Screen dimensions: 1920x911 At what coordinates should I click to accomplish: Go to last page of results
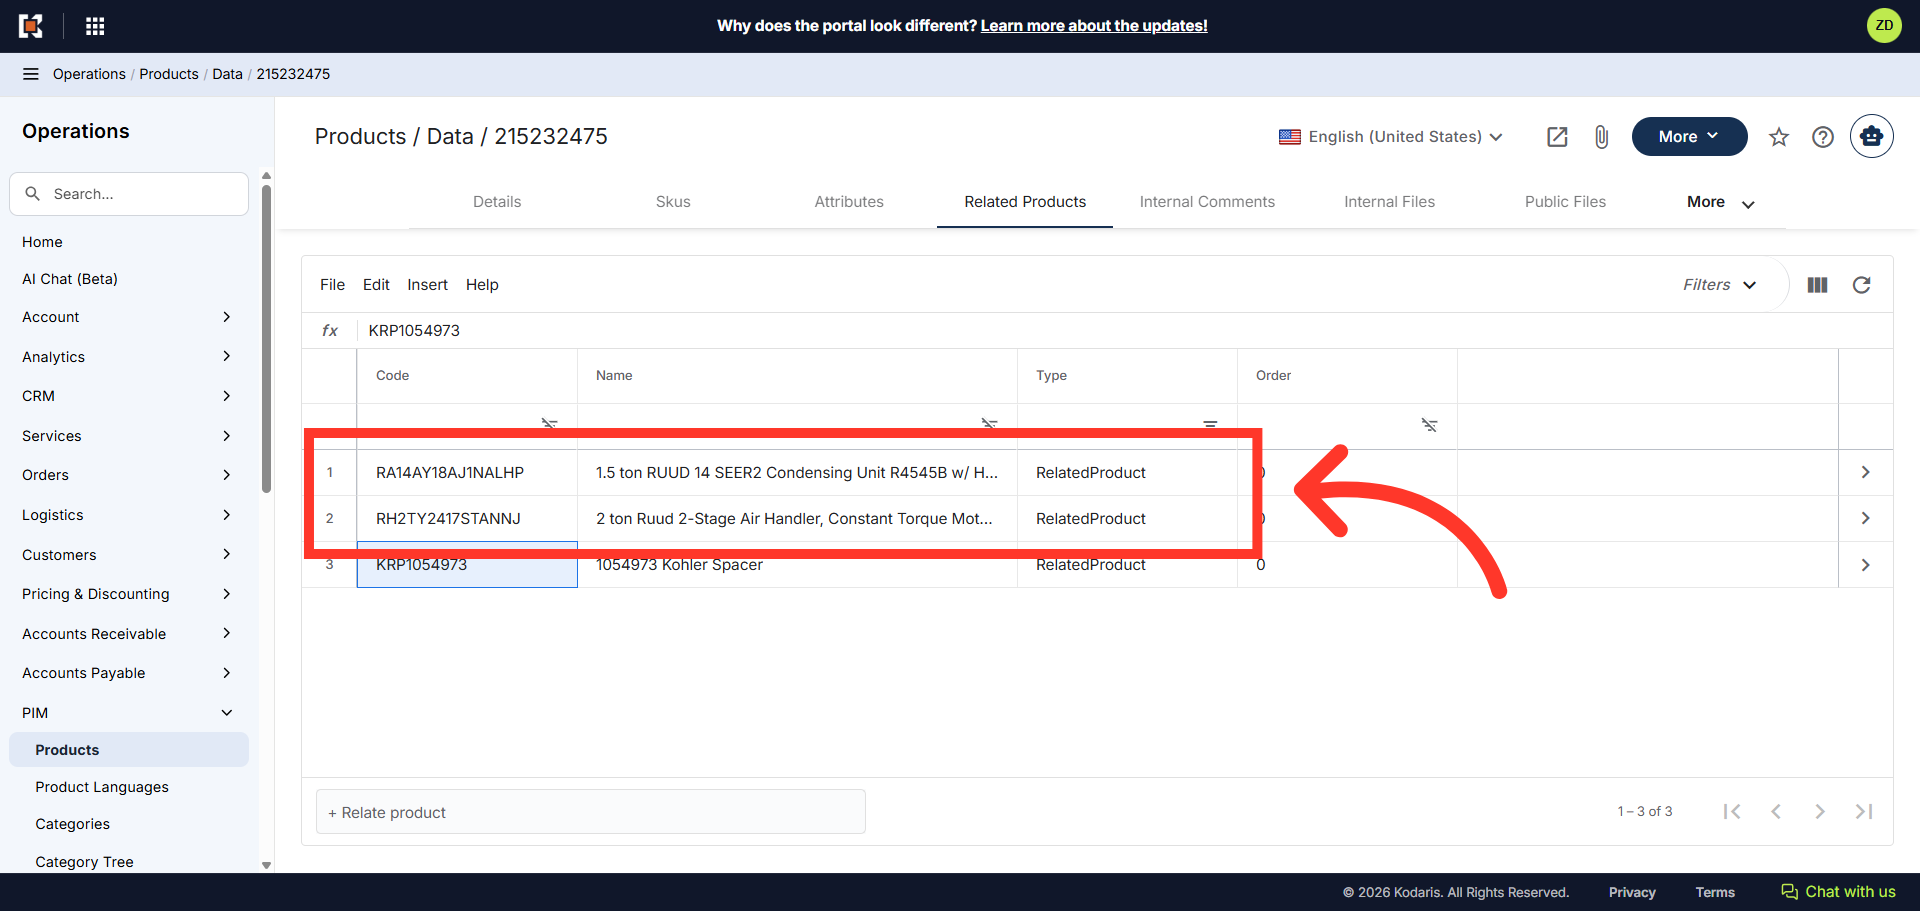[1864, 811]
